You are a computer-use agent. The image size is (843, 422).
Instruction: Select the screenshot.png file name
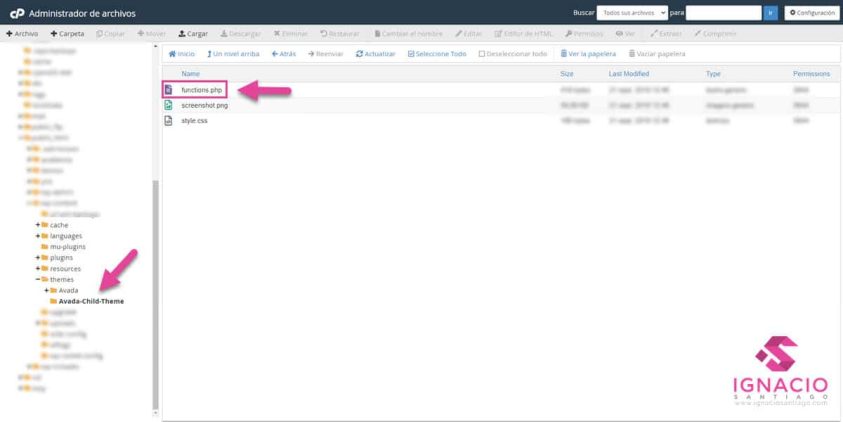click(x=204, y=105)
